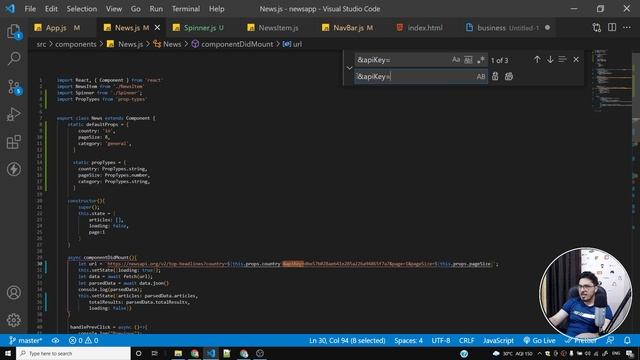Open the Accounts menu icon
The height and width of the screenshot is (360, 640).
pyautogui.click(x=14, y=293)
